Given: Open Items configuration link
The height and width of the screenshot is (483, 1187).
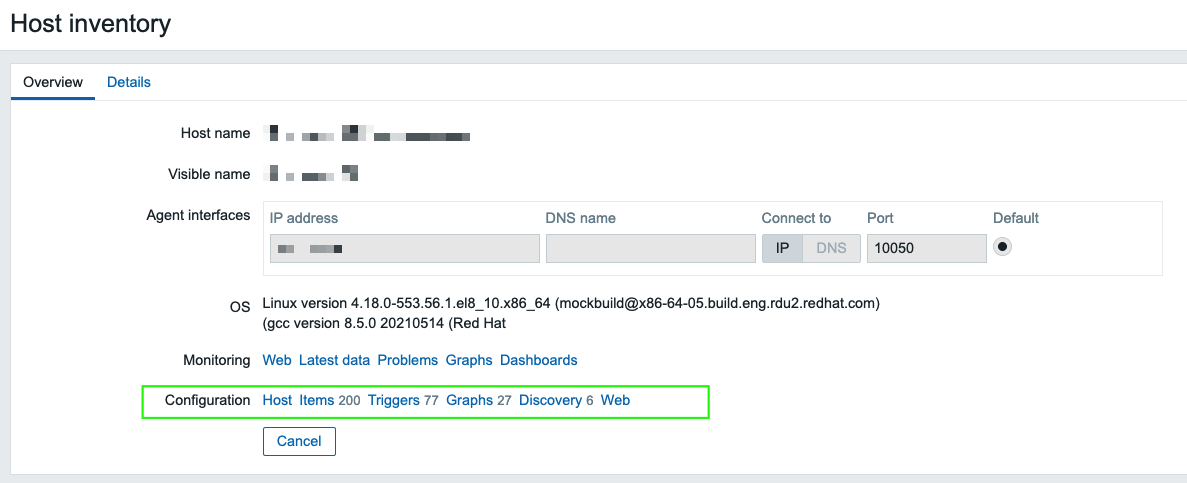Looking at the screenshot, I should pyautogui.click(x=316, y=400).
